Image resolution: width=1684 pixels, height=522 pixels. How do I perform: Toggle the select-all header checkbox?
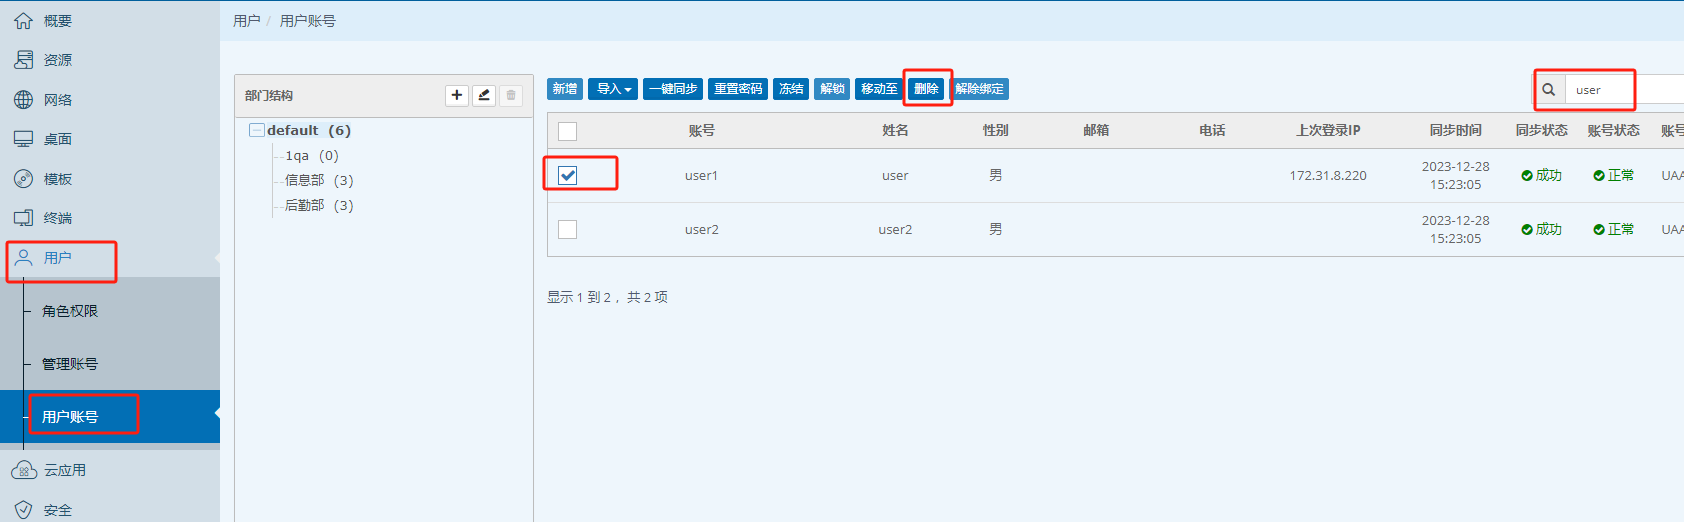tap(568, 131)
